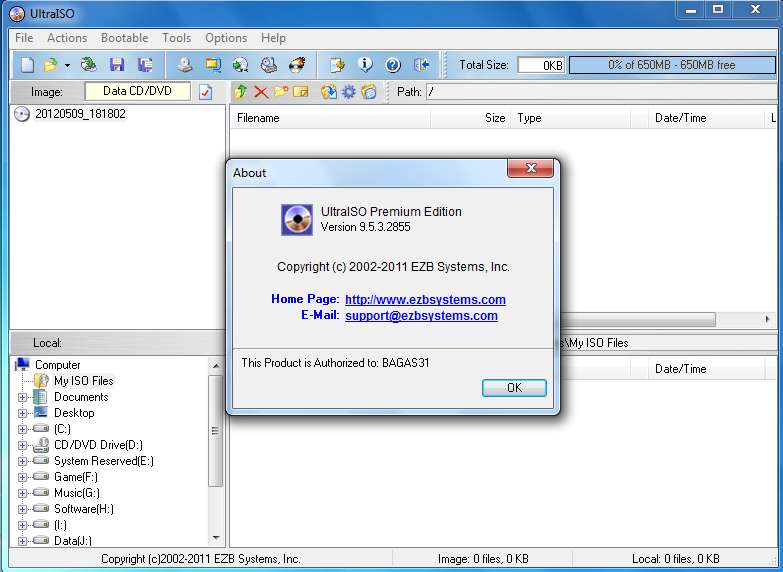
Task: Click the blue question mark Help icon
Action: 393,65
